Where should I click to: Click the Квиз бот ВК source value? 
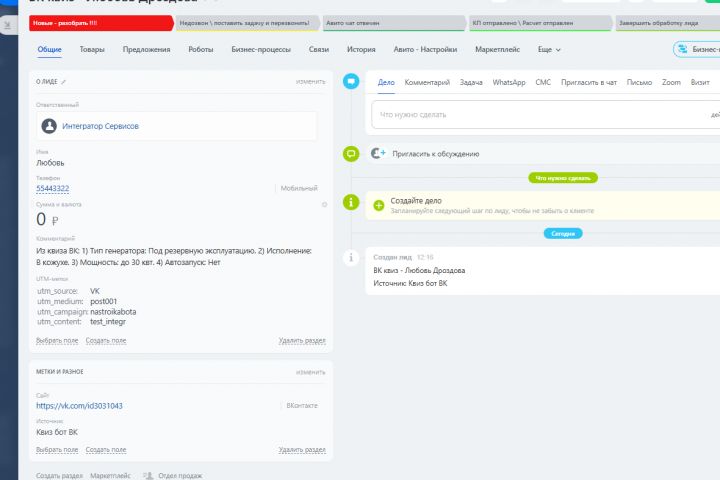[57, 432]
